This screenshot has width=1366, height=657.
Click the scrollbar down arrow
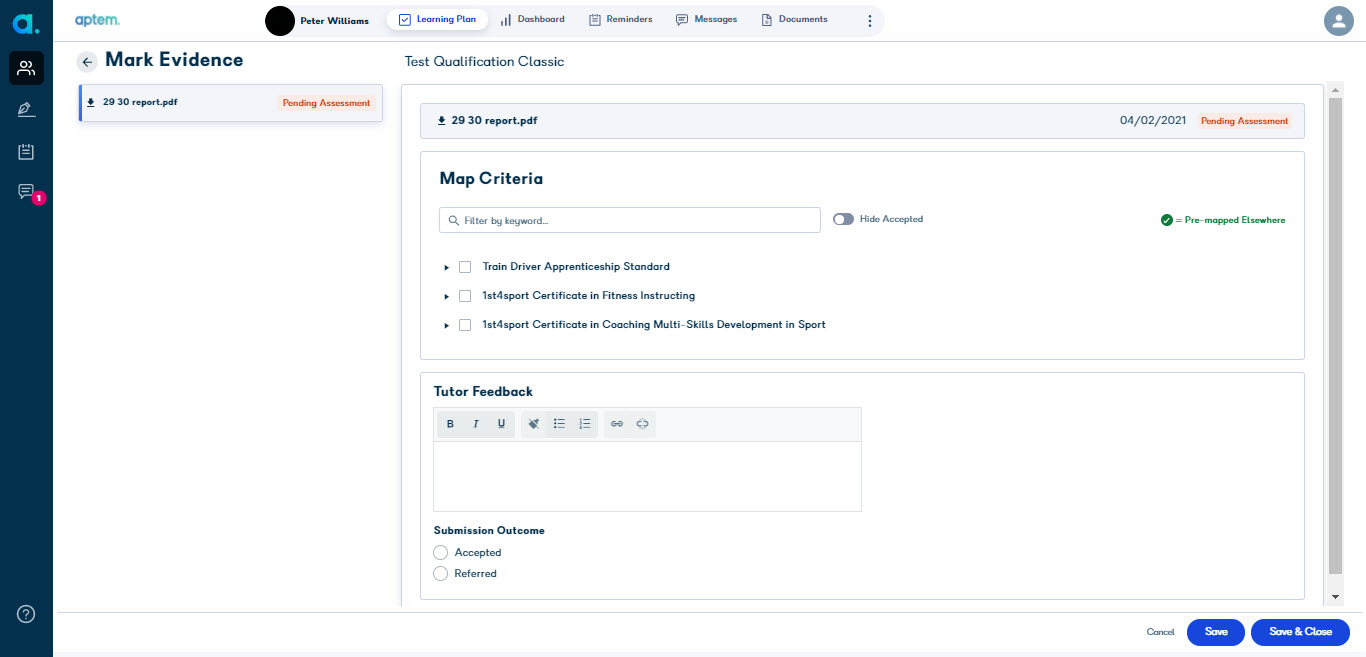click(1335, 597)
